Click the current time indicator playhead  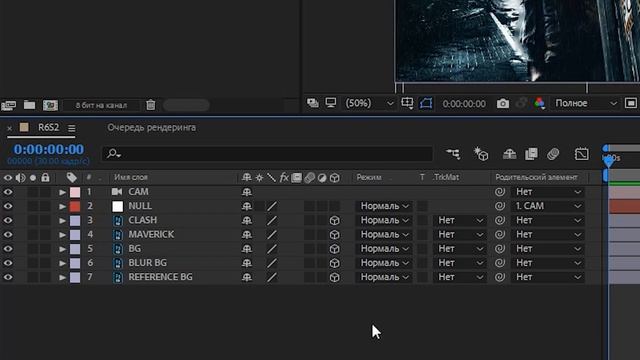608,161
